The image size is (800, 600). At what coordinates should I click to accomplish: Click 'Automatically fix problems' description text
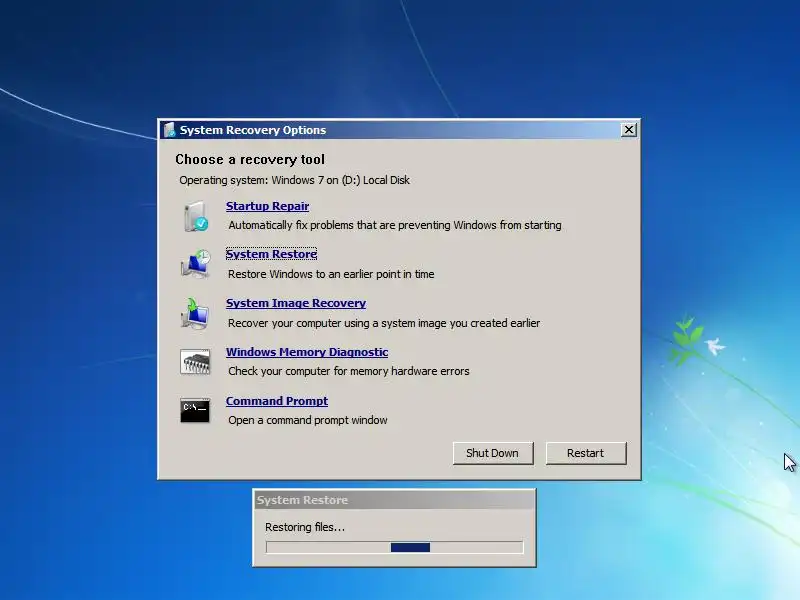tap(395, 225)
